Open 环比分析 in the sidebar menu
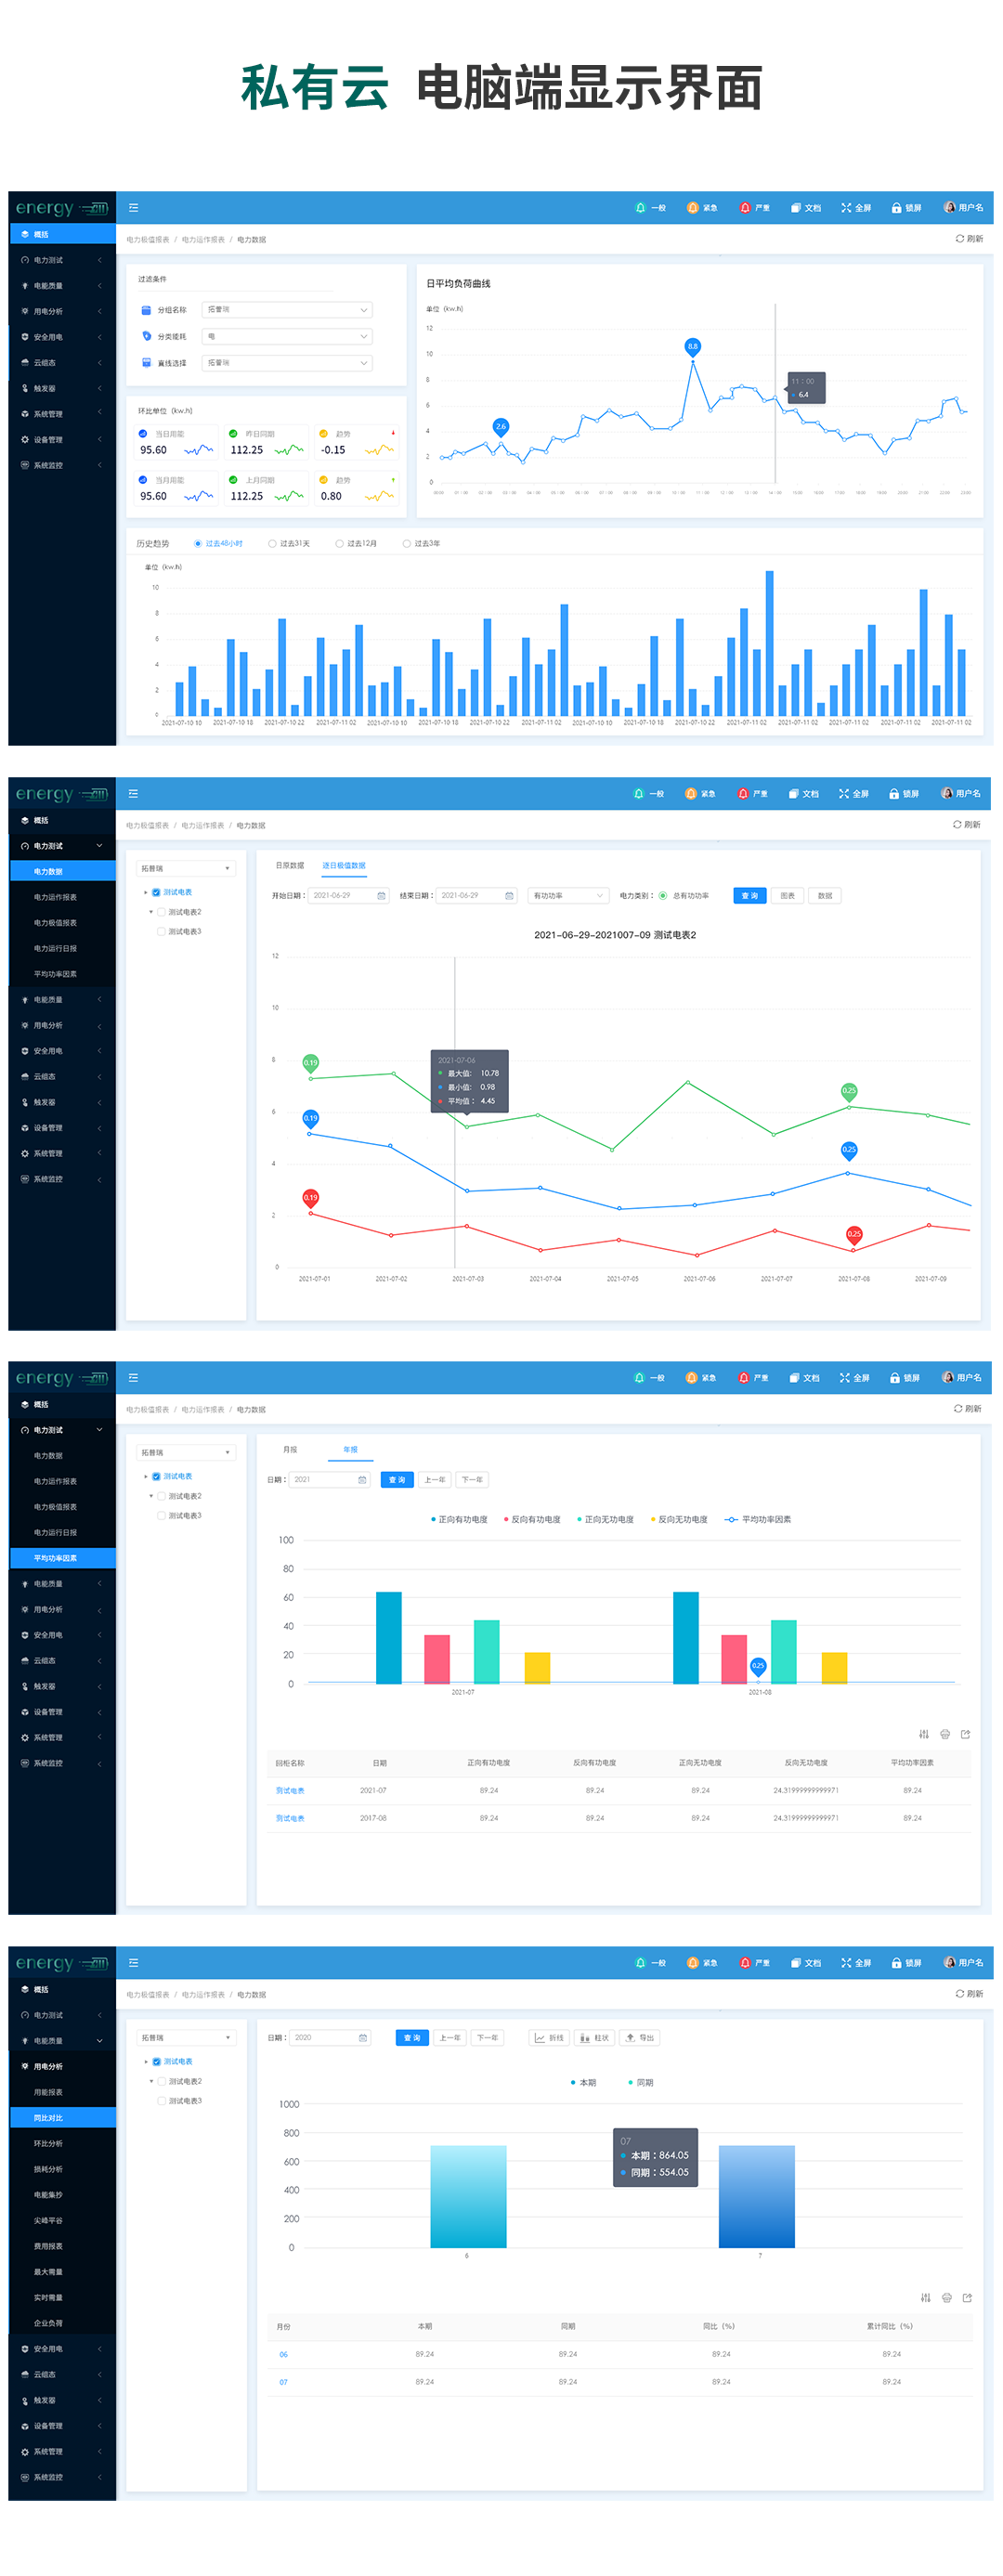1003x2576 pixels. 48,2144
